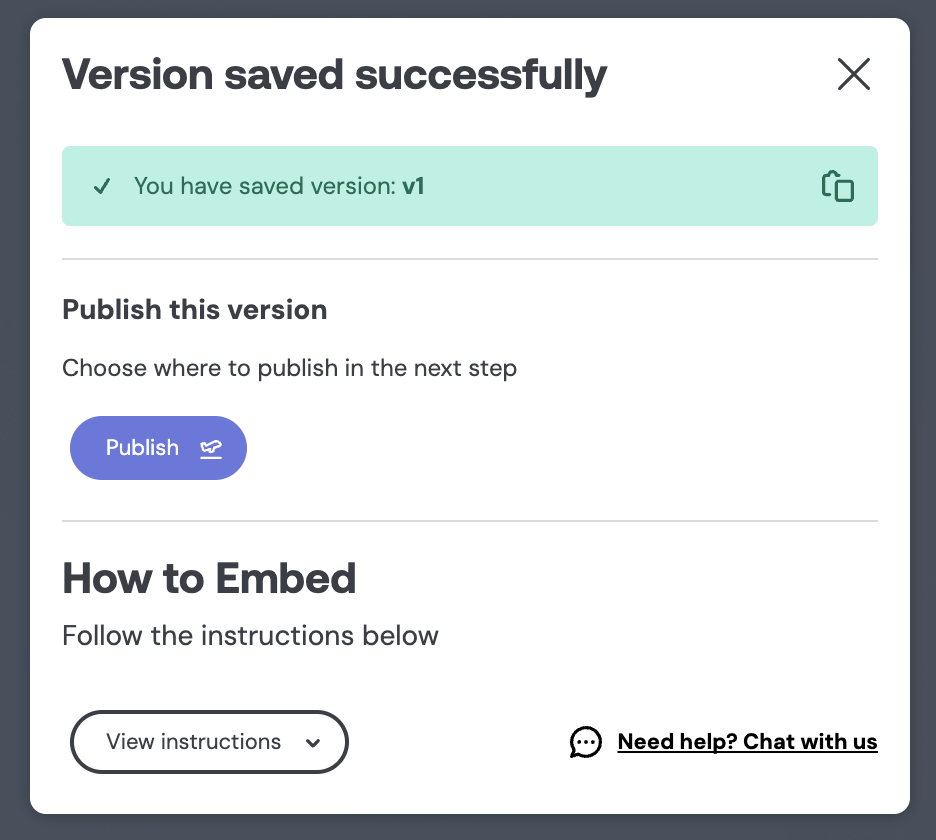The image size is (936, 840).
Task: Close the Version saved successfully dialog
Action: (854, 74)
